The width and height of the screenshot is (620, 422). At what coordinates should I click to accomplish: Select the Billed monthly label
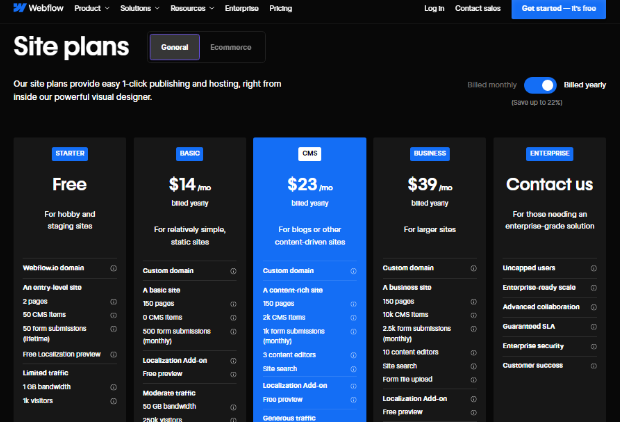click(492, 85)
